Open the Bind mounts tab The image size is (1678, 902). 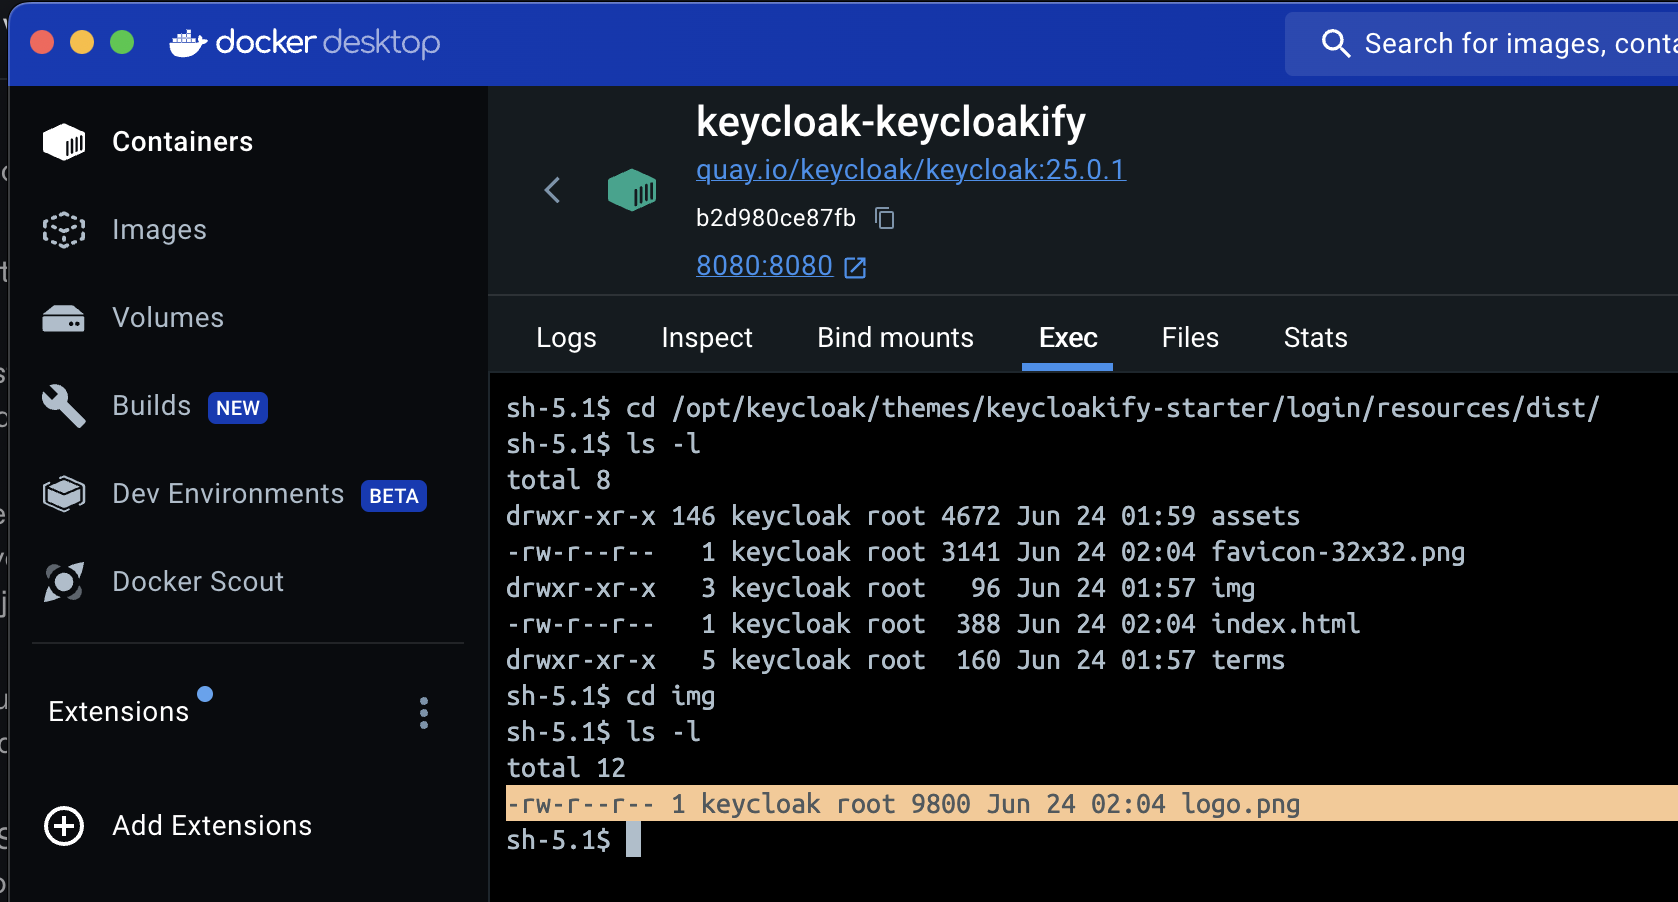tap(895, 338)
